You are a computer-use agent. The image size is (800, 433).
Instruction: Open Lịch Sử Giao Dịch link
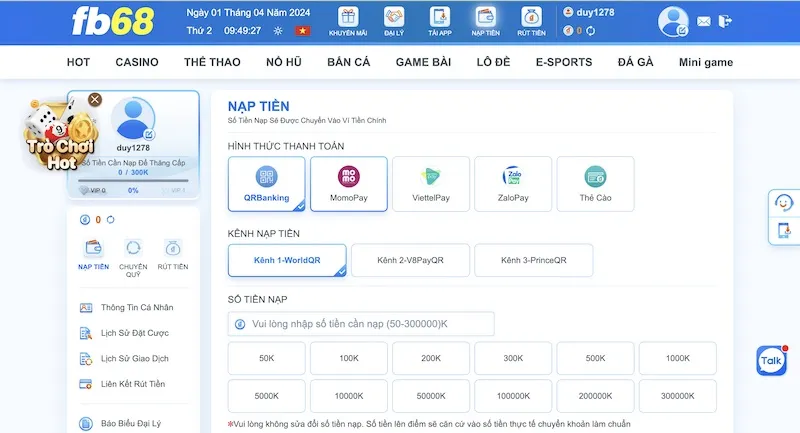click(134, 359)
